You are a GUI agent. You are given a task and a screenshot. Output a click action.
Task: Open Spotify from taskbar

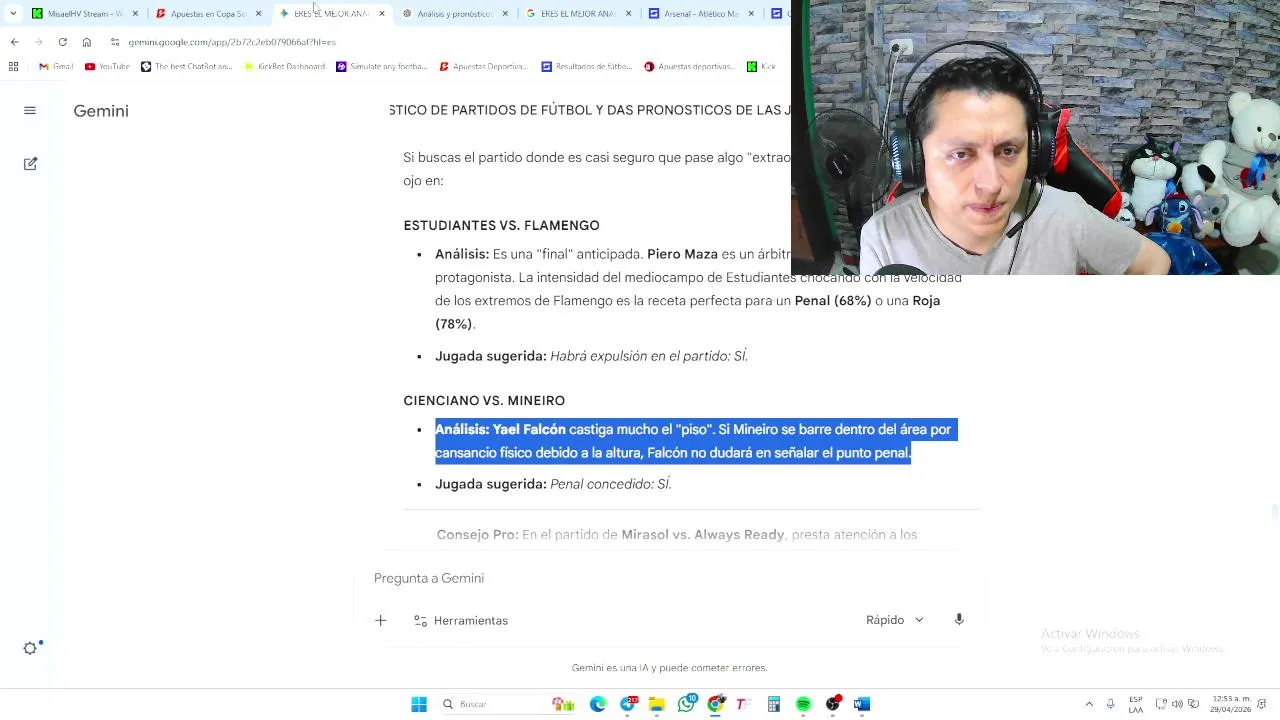pyautogui.click(x=803, y=704)
